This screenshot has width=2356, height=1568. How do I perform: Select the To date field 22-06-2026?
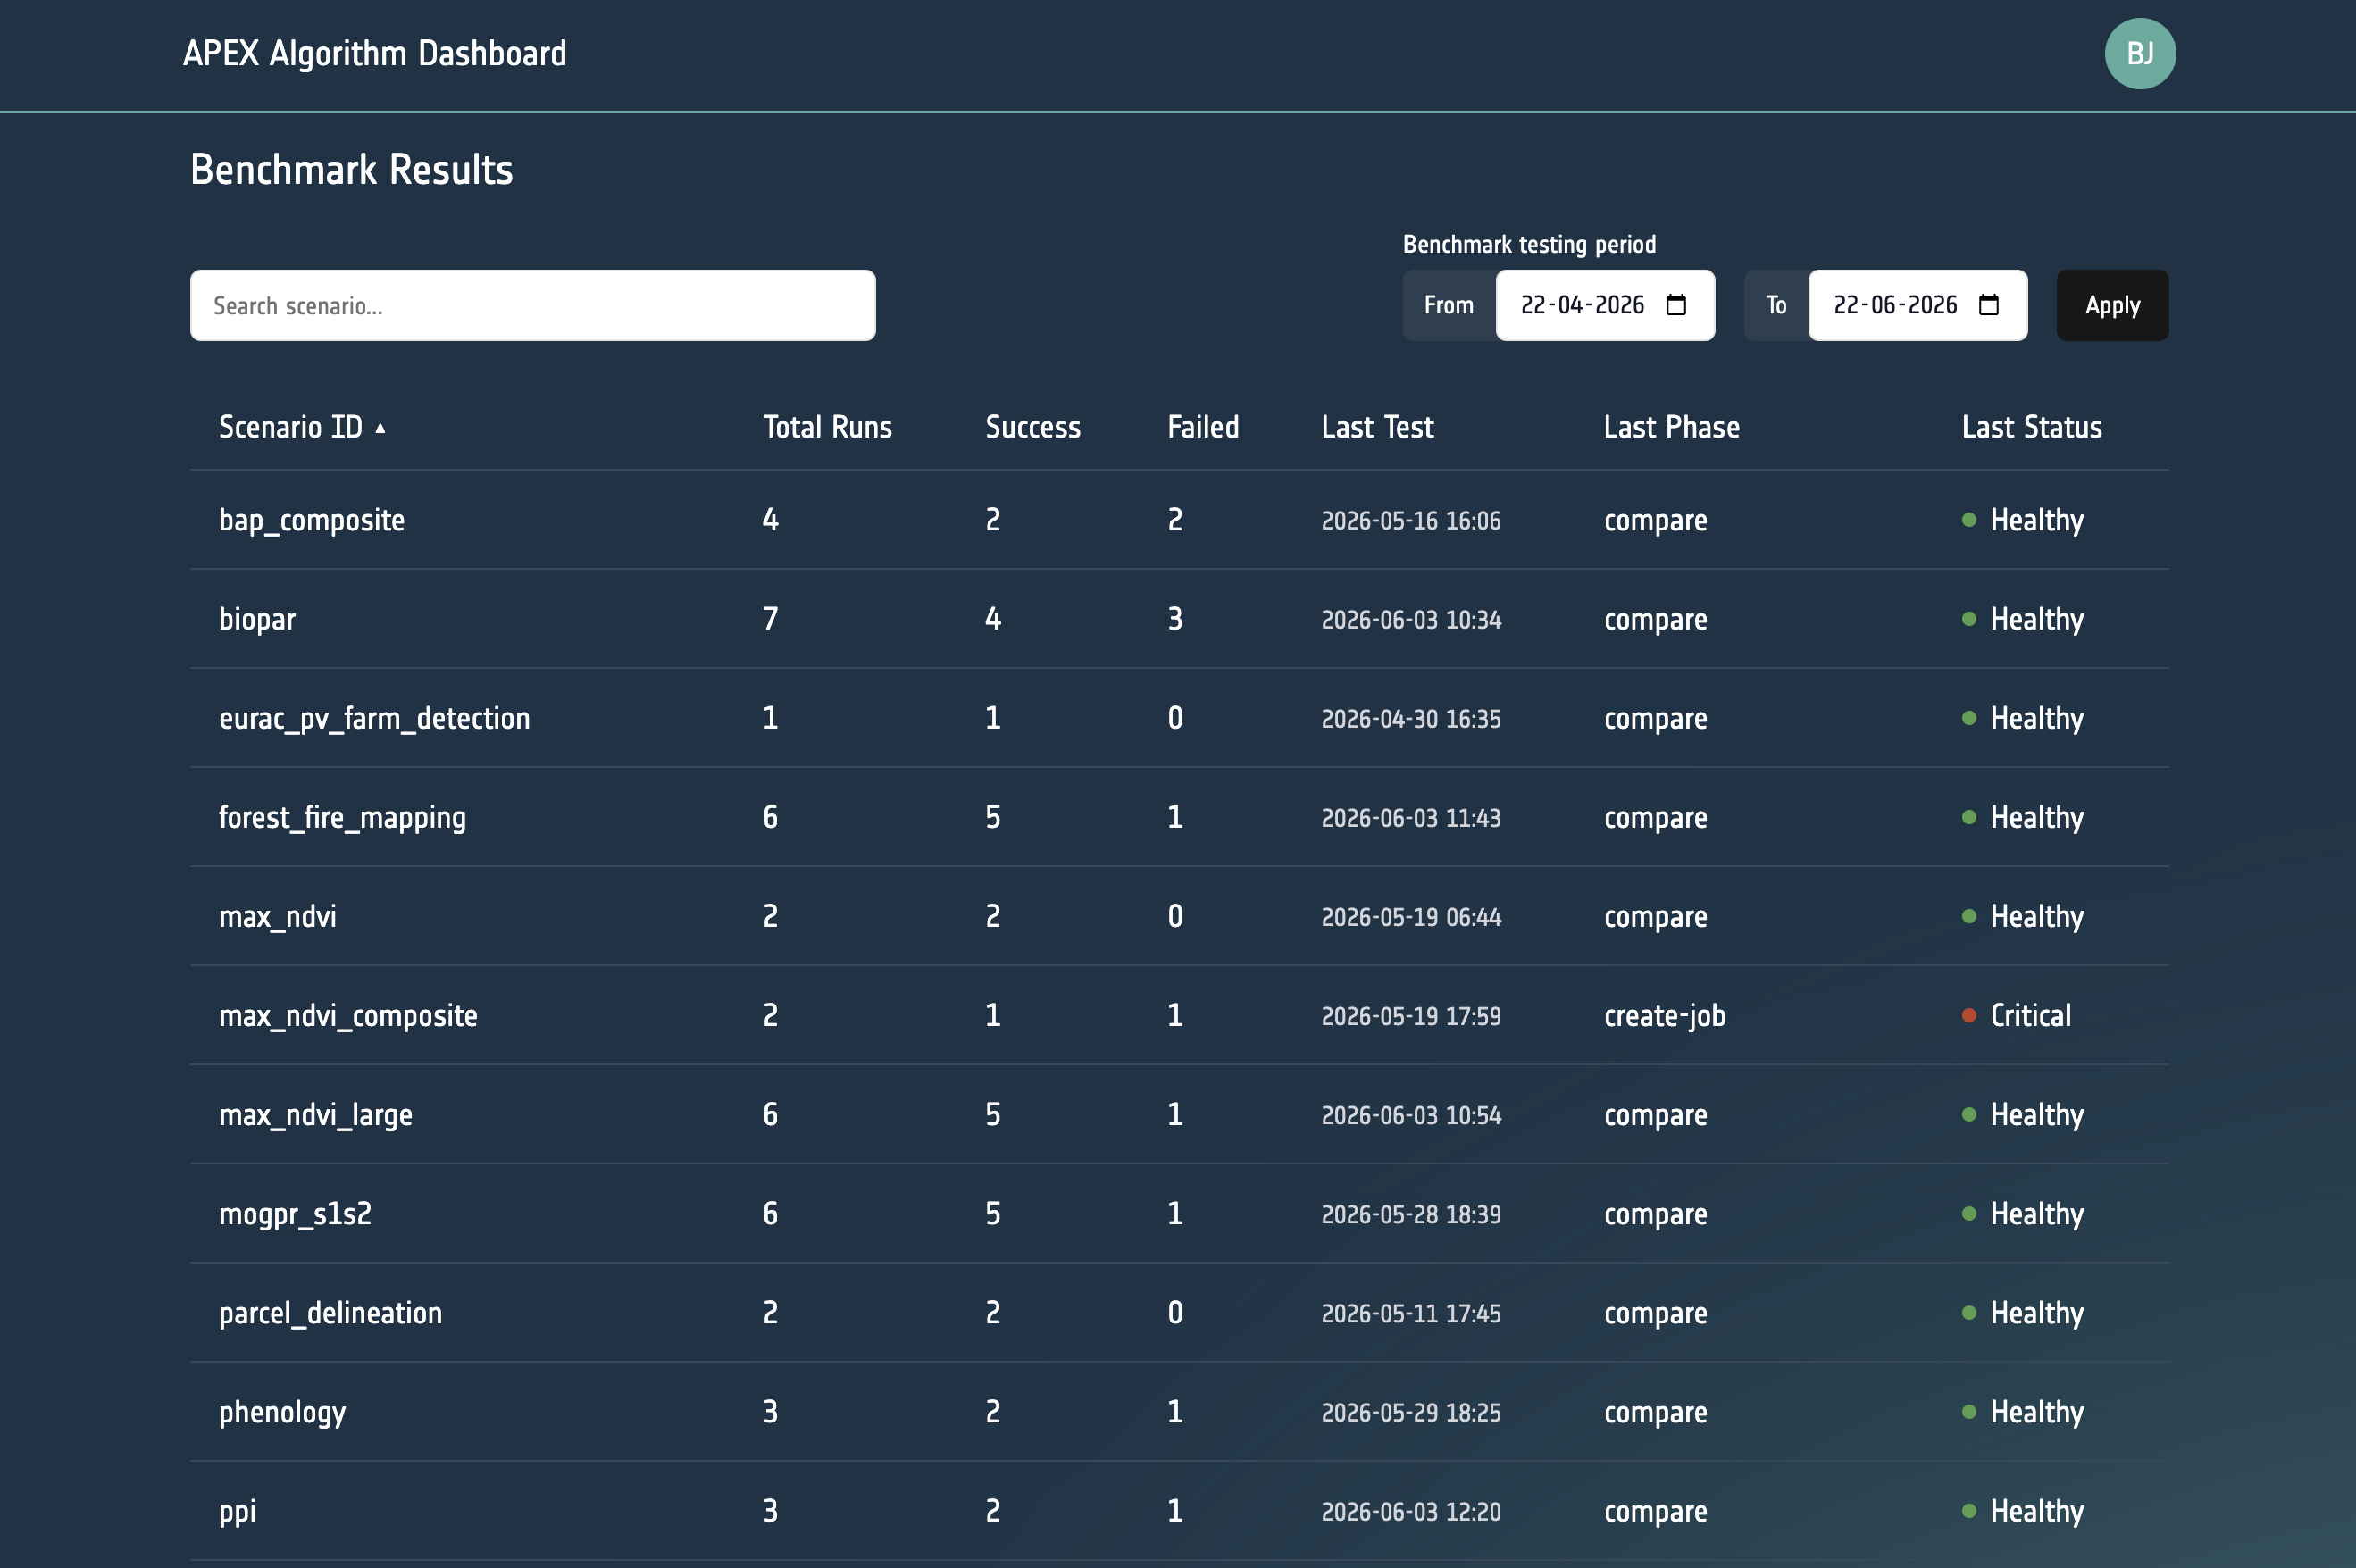point(1917,305)
